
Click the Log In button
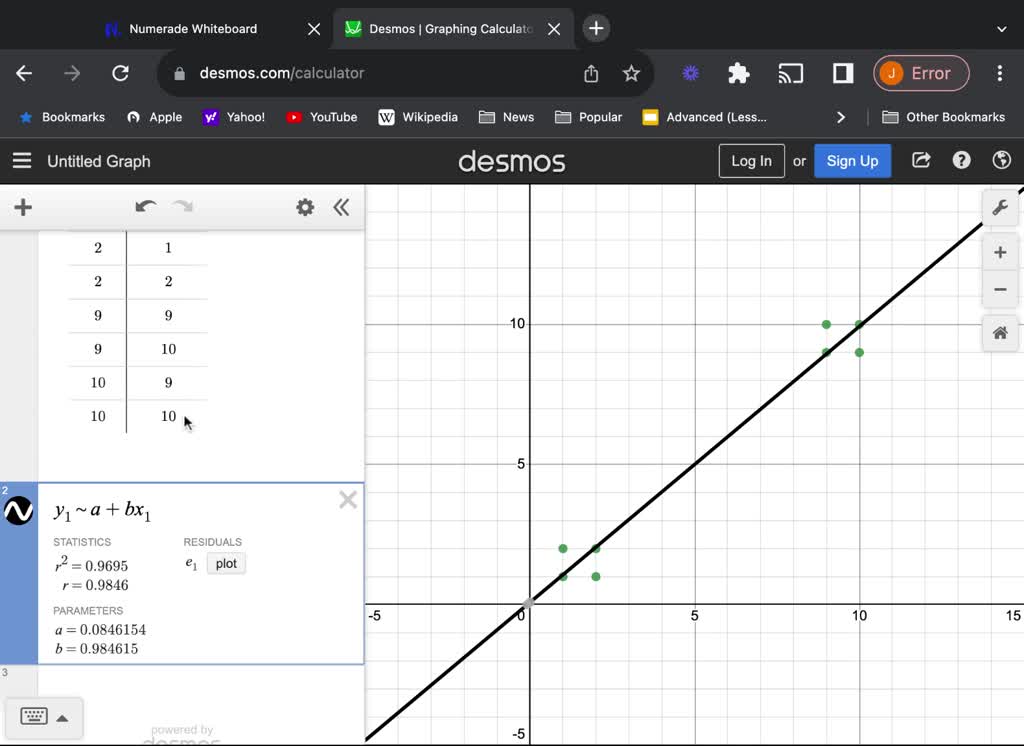tap(751, 160)
